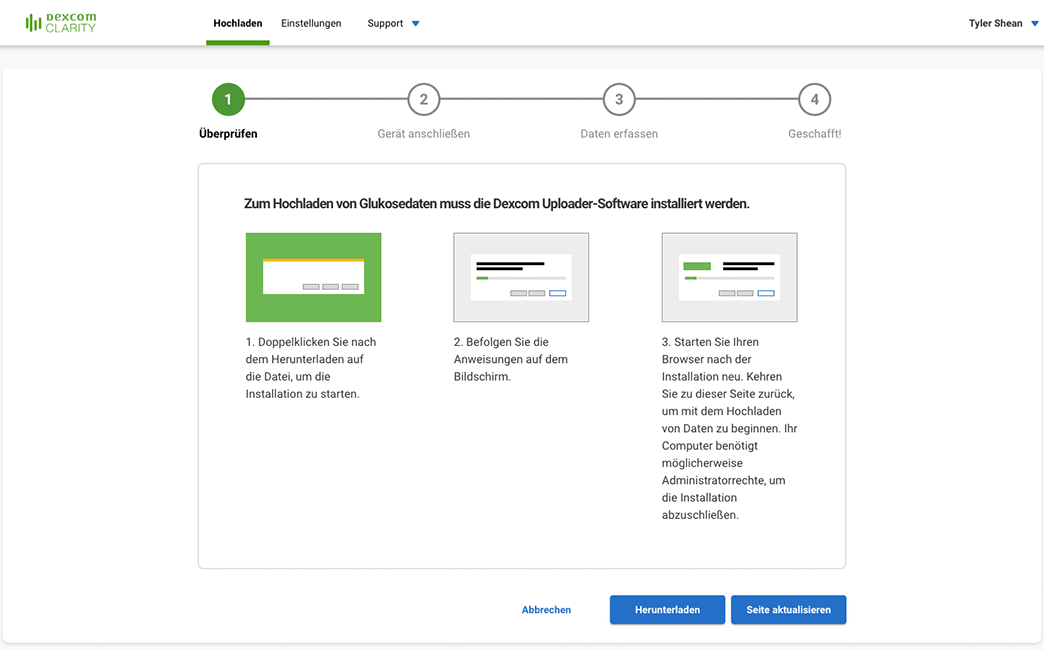The image size is (1044, 650).
Task: Open the Einstellungen tab
Action: click(x=311, y=23)
